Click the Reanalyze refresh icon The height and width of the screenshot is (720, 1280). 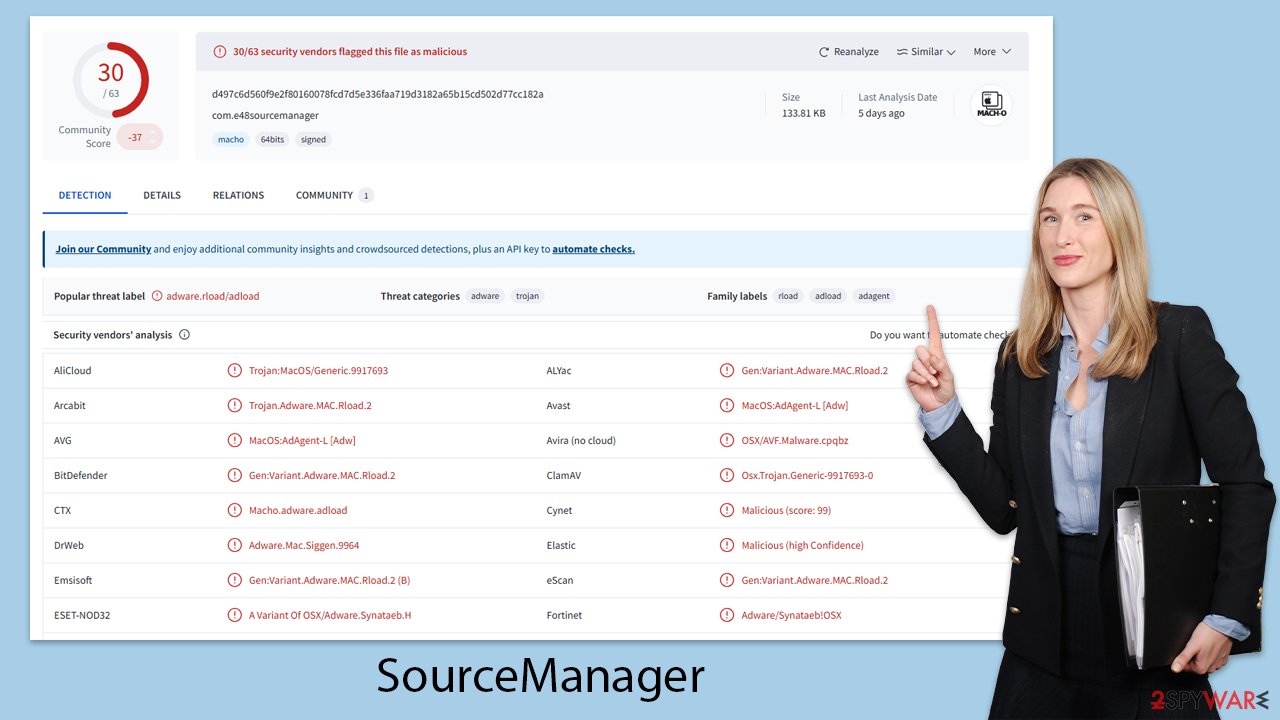[824, 52]
